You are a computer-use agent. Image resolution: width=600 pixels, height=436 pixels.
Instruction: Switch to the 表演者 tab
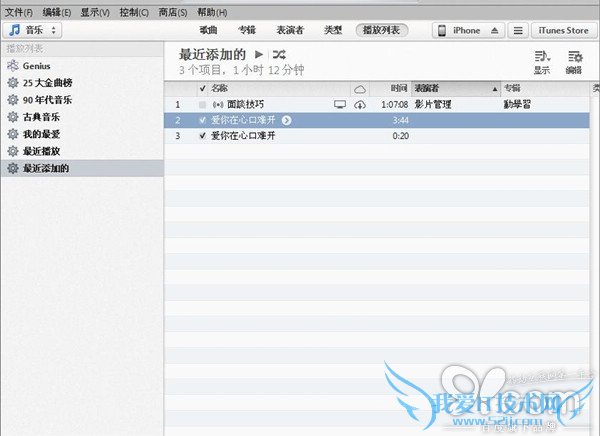[290, 30]
